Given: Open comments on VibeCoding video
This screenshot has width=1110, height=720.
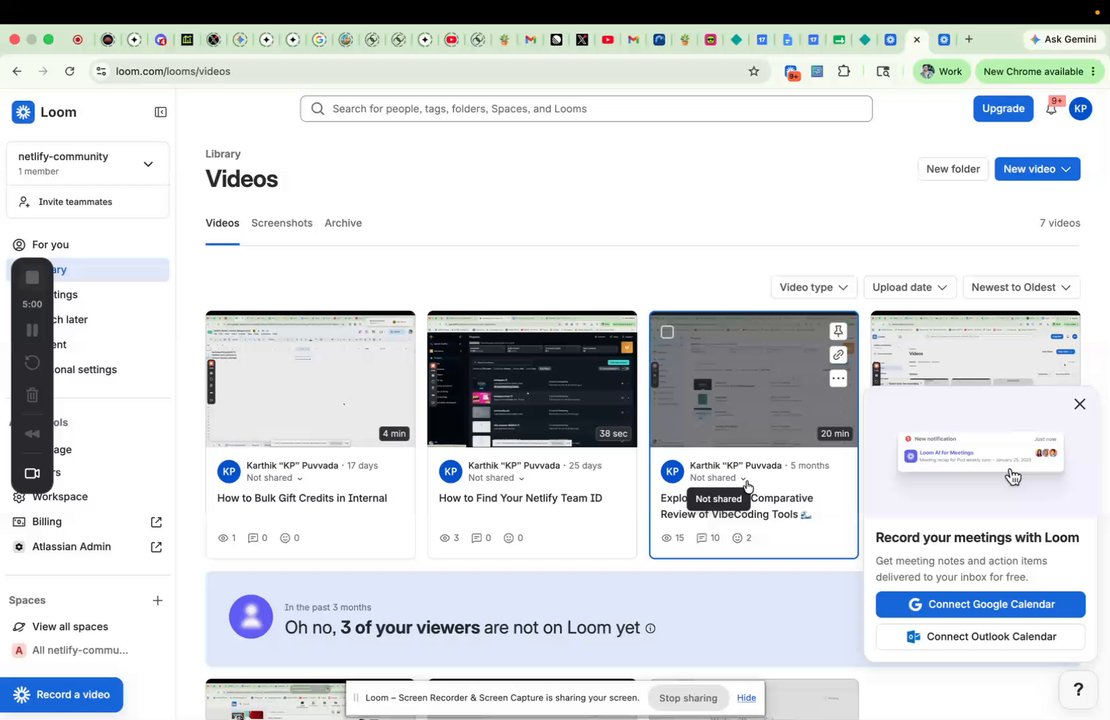Looking at the screenshot, I should [708, 538].
